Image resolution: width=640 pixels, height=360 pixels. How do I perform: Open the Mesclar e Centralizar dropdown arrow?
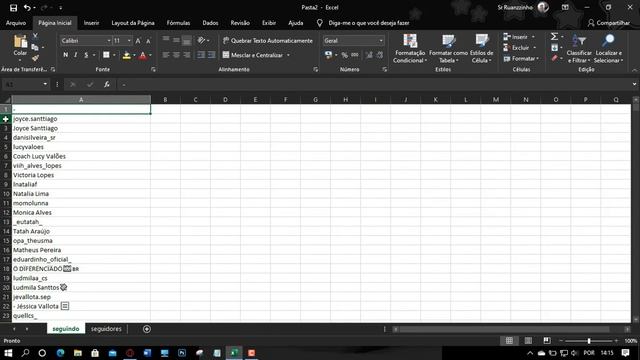click(288, 55)
